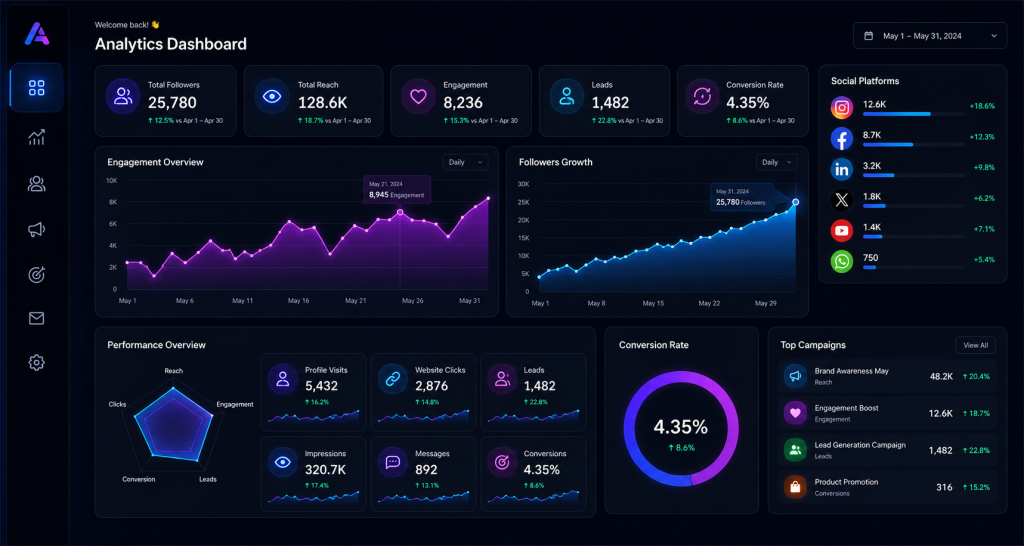1024x546 pixels.
Task: Click the Instagram 12.6K progress bar
Action: 914,114
